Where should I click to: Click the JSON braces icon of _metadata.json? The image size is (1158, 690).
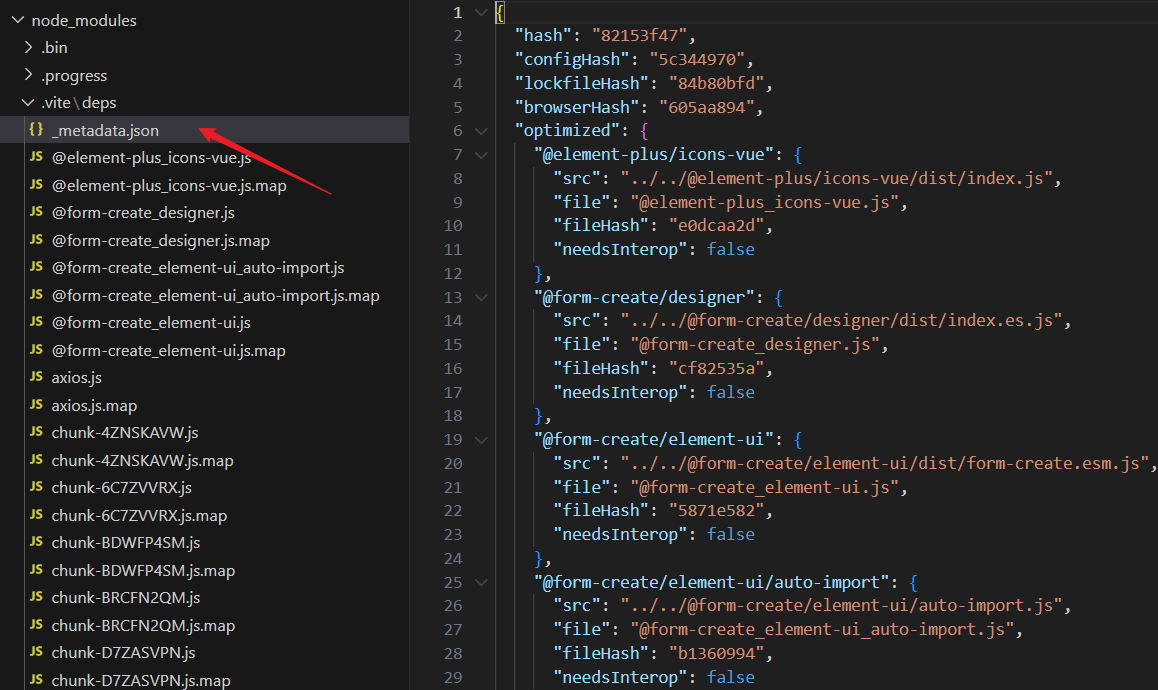tap(36, 130)
